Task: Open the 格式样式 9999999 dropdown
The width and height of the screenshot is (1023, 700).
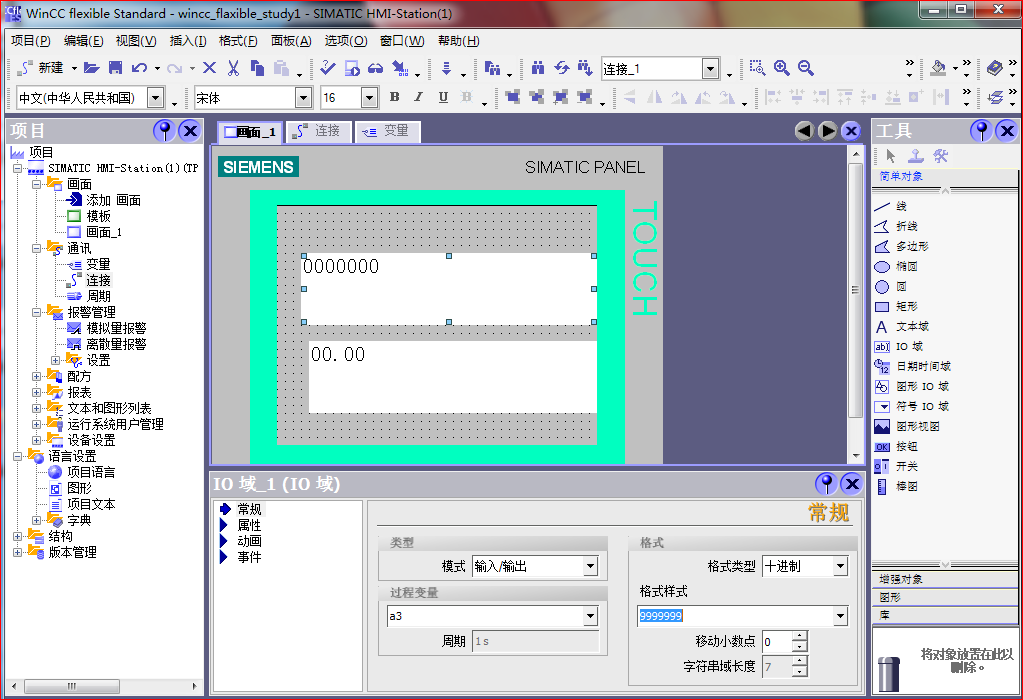Action: (x=840, y=616)
